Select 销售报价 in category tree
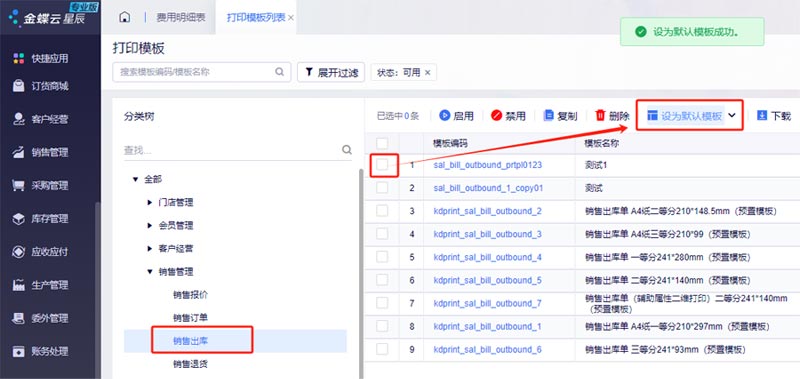Screen dimensions: 800x379 (x=190, y=295)
